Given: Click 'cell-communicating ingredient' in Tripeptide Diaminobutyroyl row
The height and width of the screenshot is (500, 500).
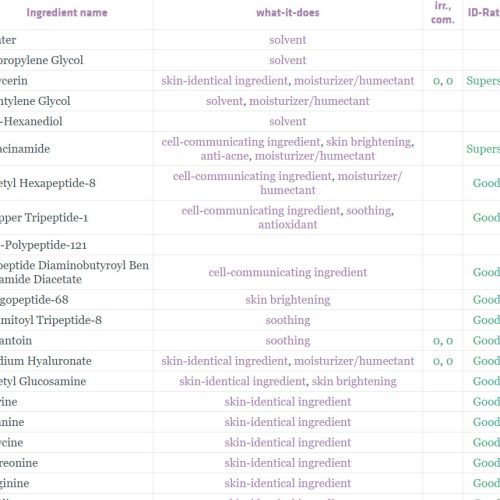Looking at the screenshot, I should (288, 272).
